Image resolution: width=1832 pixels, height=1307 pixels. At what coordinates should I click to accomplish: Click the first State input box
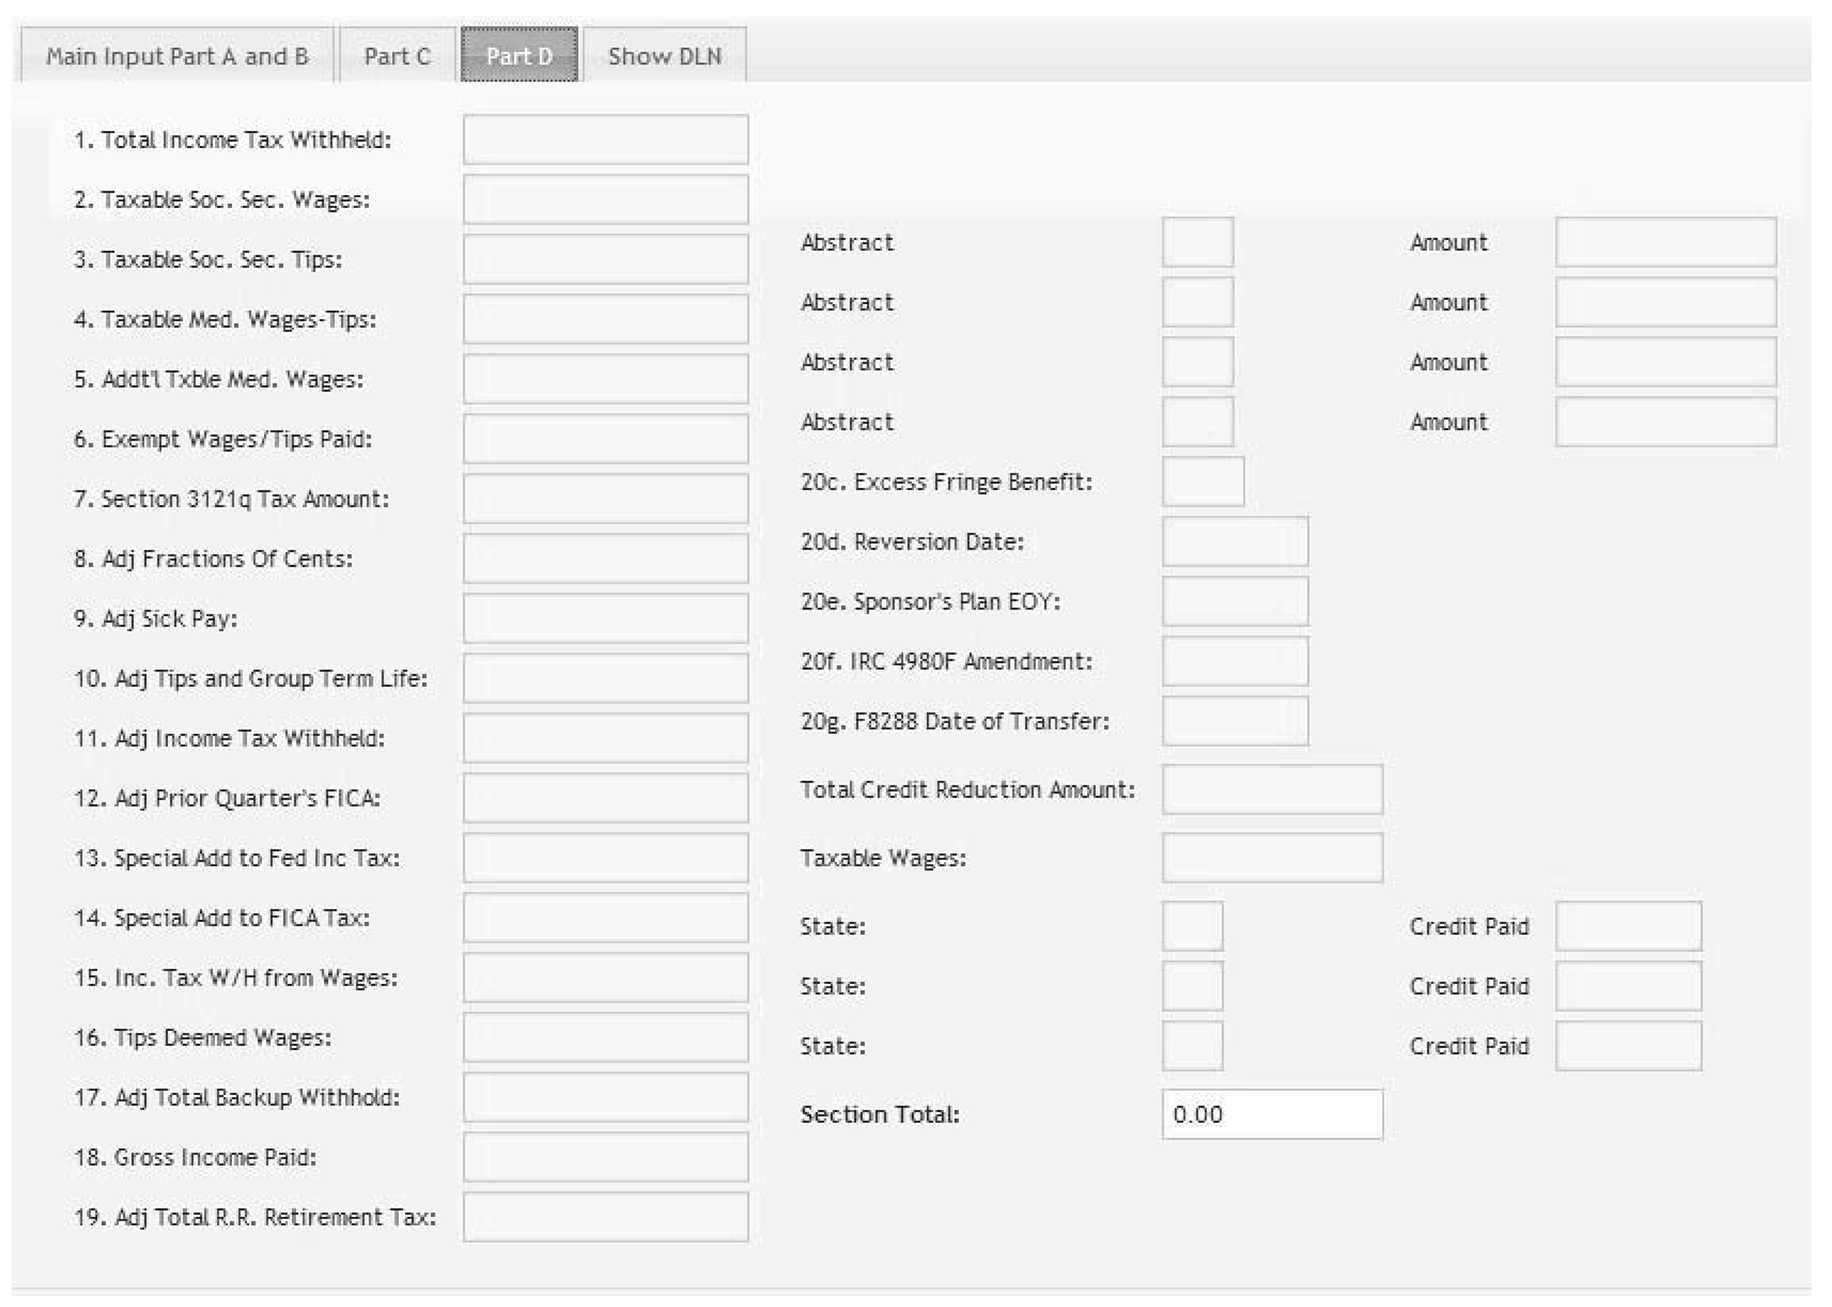(1192, 926)
